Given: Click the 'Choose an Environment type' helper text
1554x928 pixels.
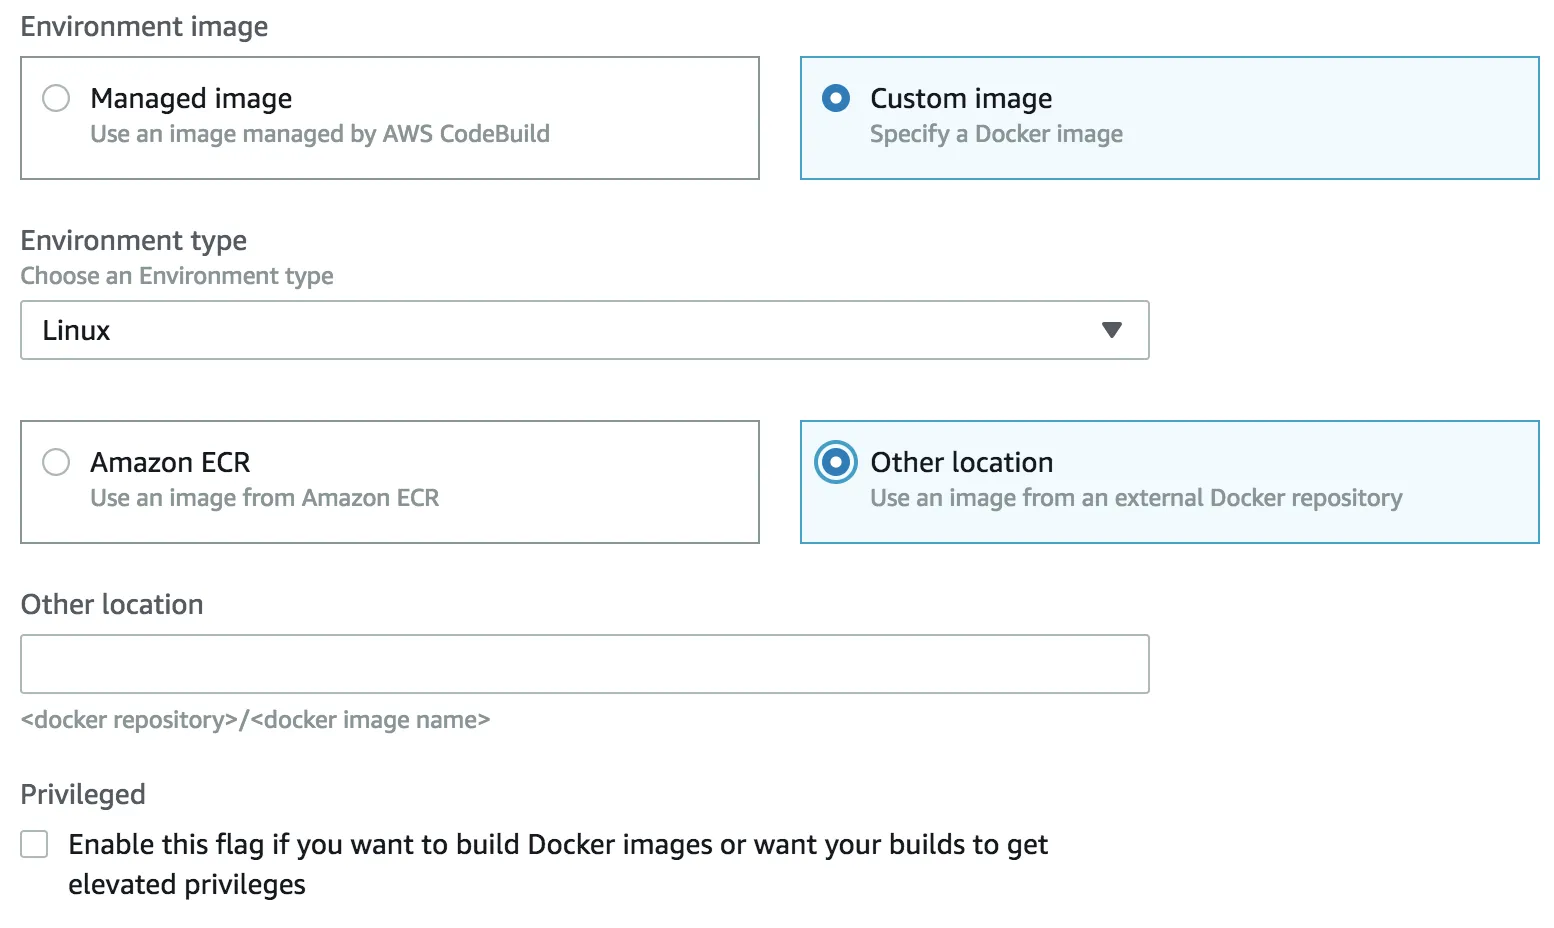Looking at the screenshot, I should (177, 276).
